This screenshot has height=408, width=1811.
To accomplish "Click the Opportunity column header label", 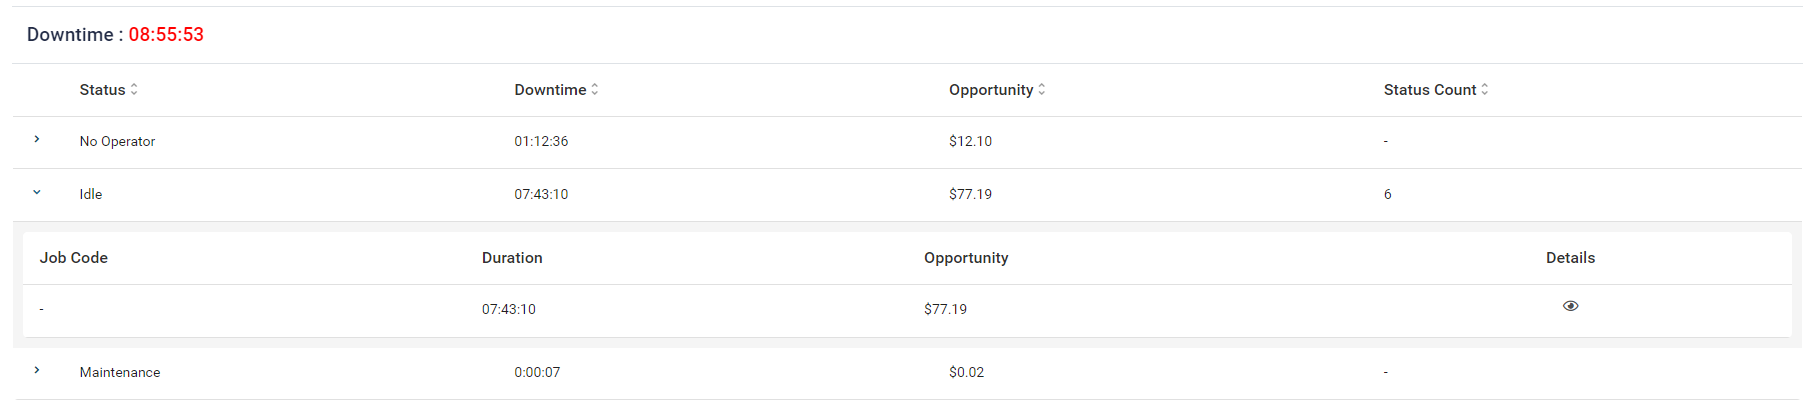I will tap(990, 90).
